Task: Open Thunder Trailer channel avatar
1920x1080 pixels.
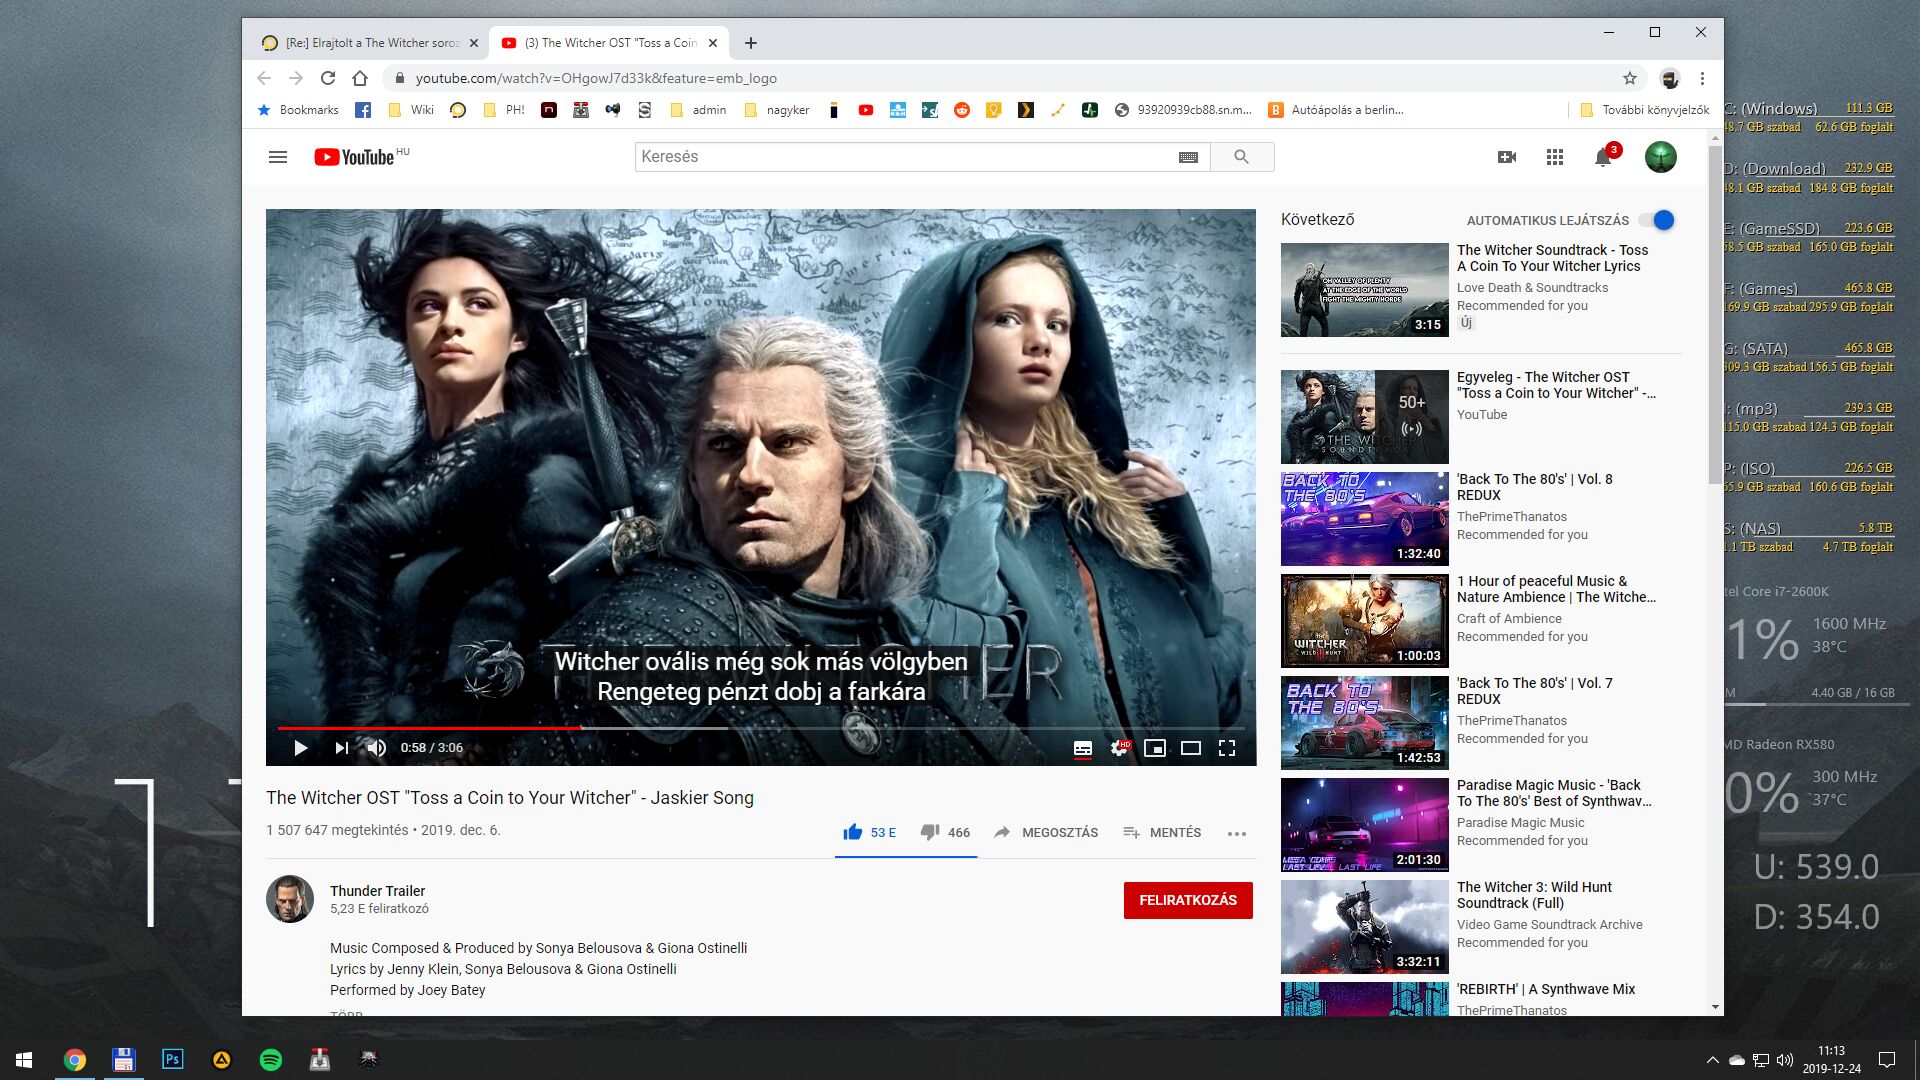Action: pos(290,899)
